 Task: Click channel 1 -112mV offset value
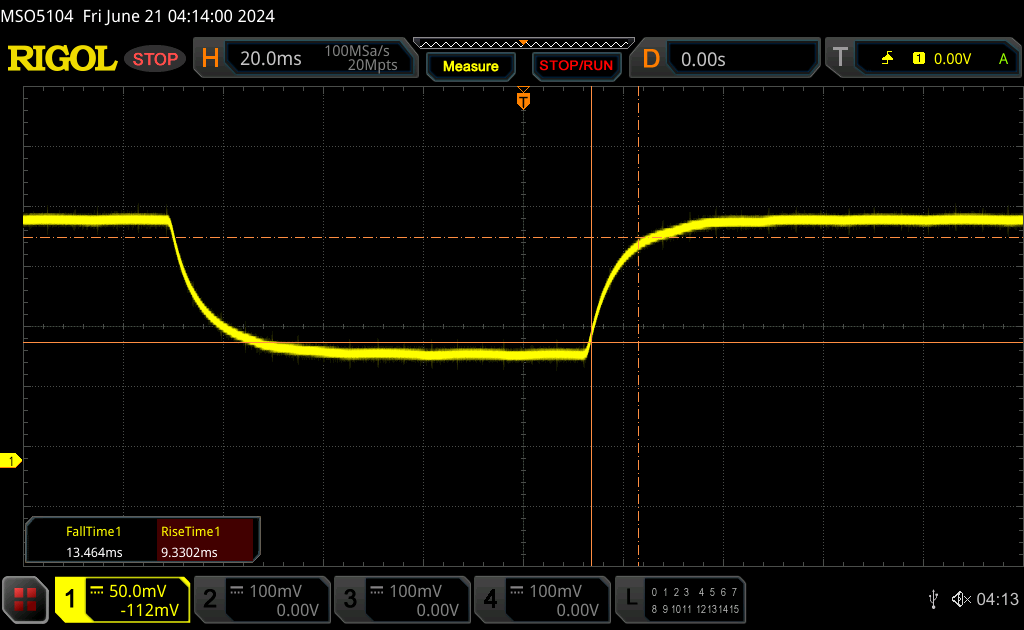[149, 610]
